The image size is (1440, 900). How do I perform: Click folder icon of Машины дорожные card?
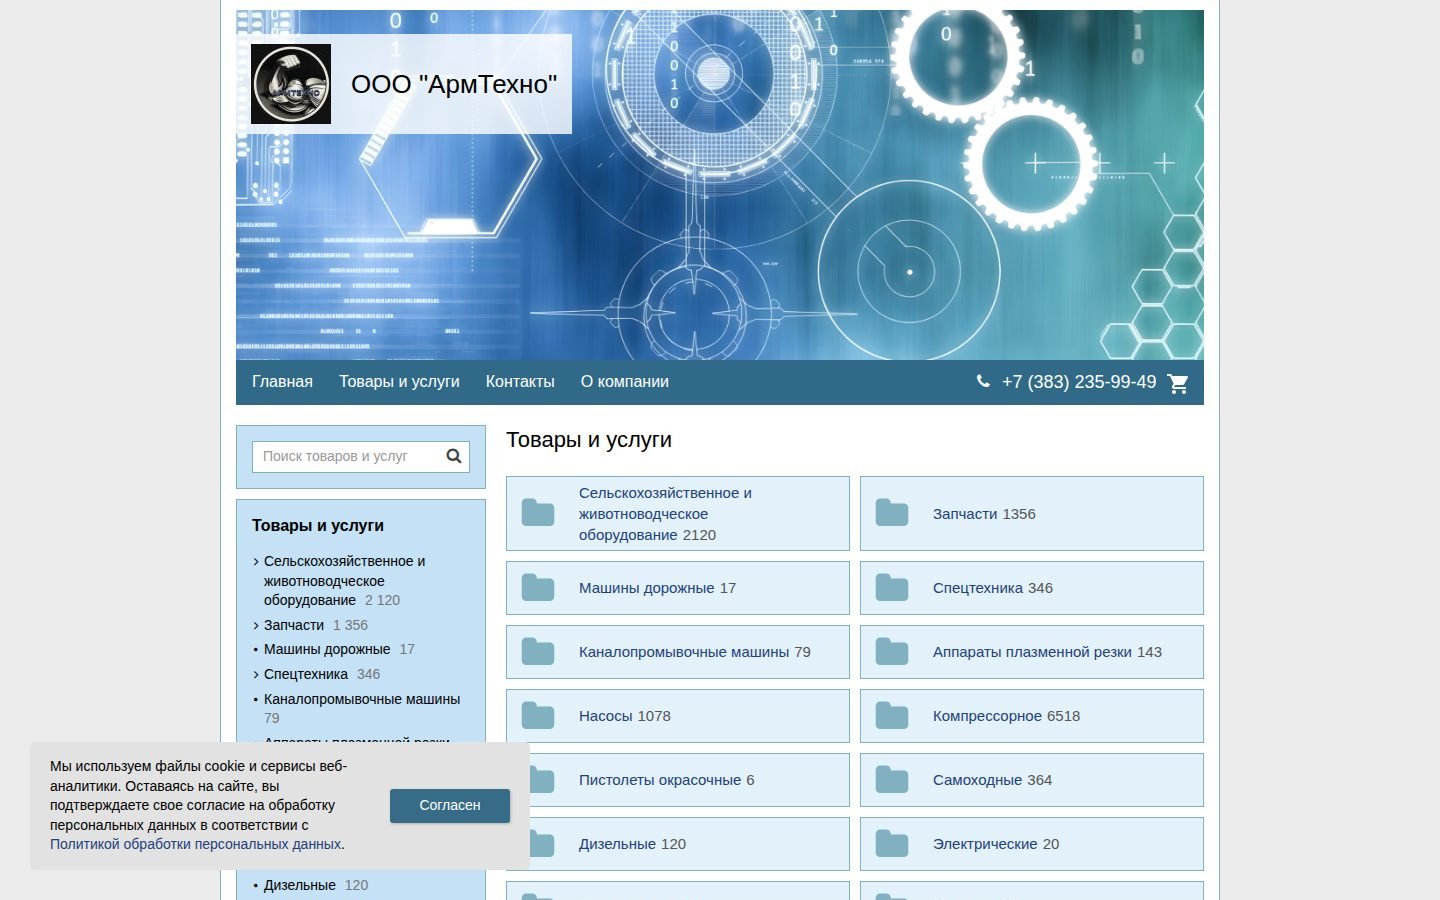click(538, 588)
